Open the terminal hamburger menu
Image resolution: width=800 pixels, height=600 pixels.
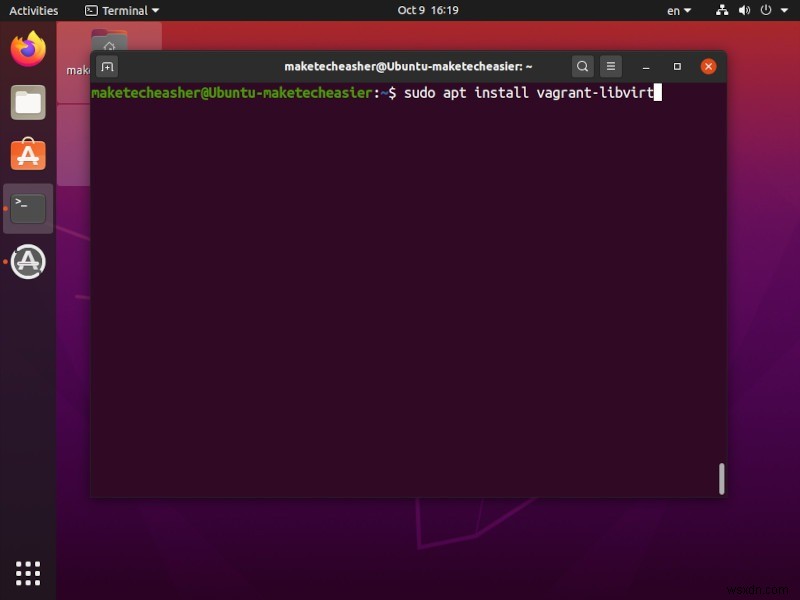coord(610,66)
